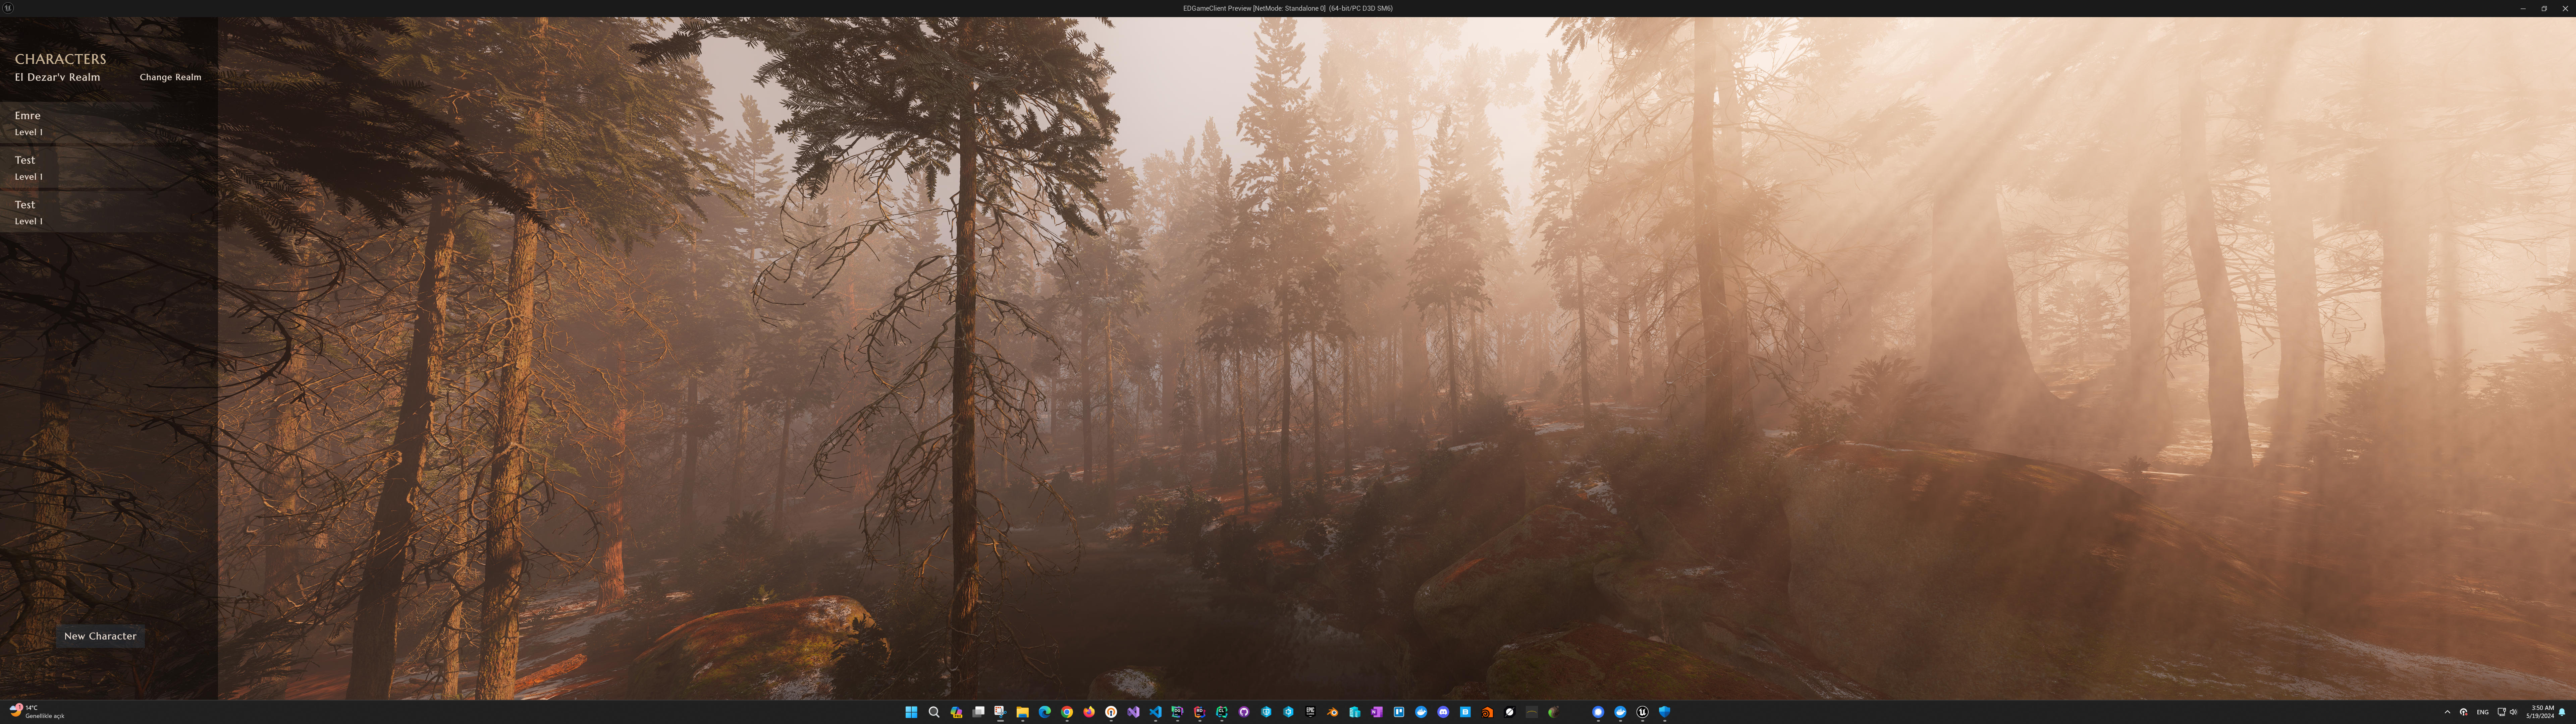Launch Firefox from the taskbar
Image resolution: width=2576 pixels, height=724 pixels.
coord(1089,712)
